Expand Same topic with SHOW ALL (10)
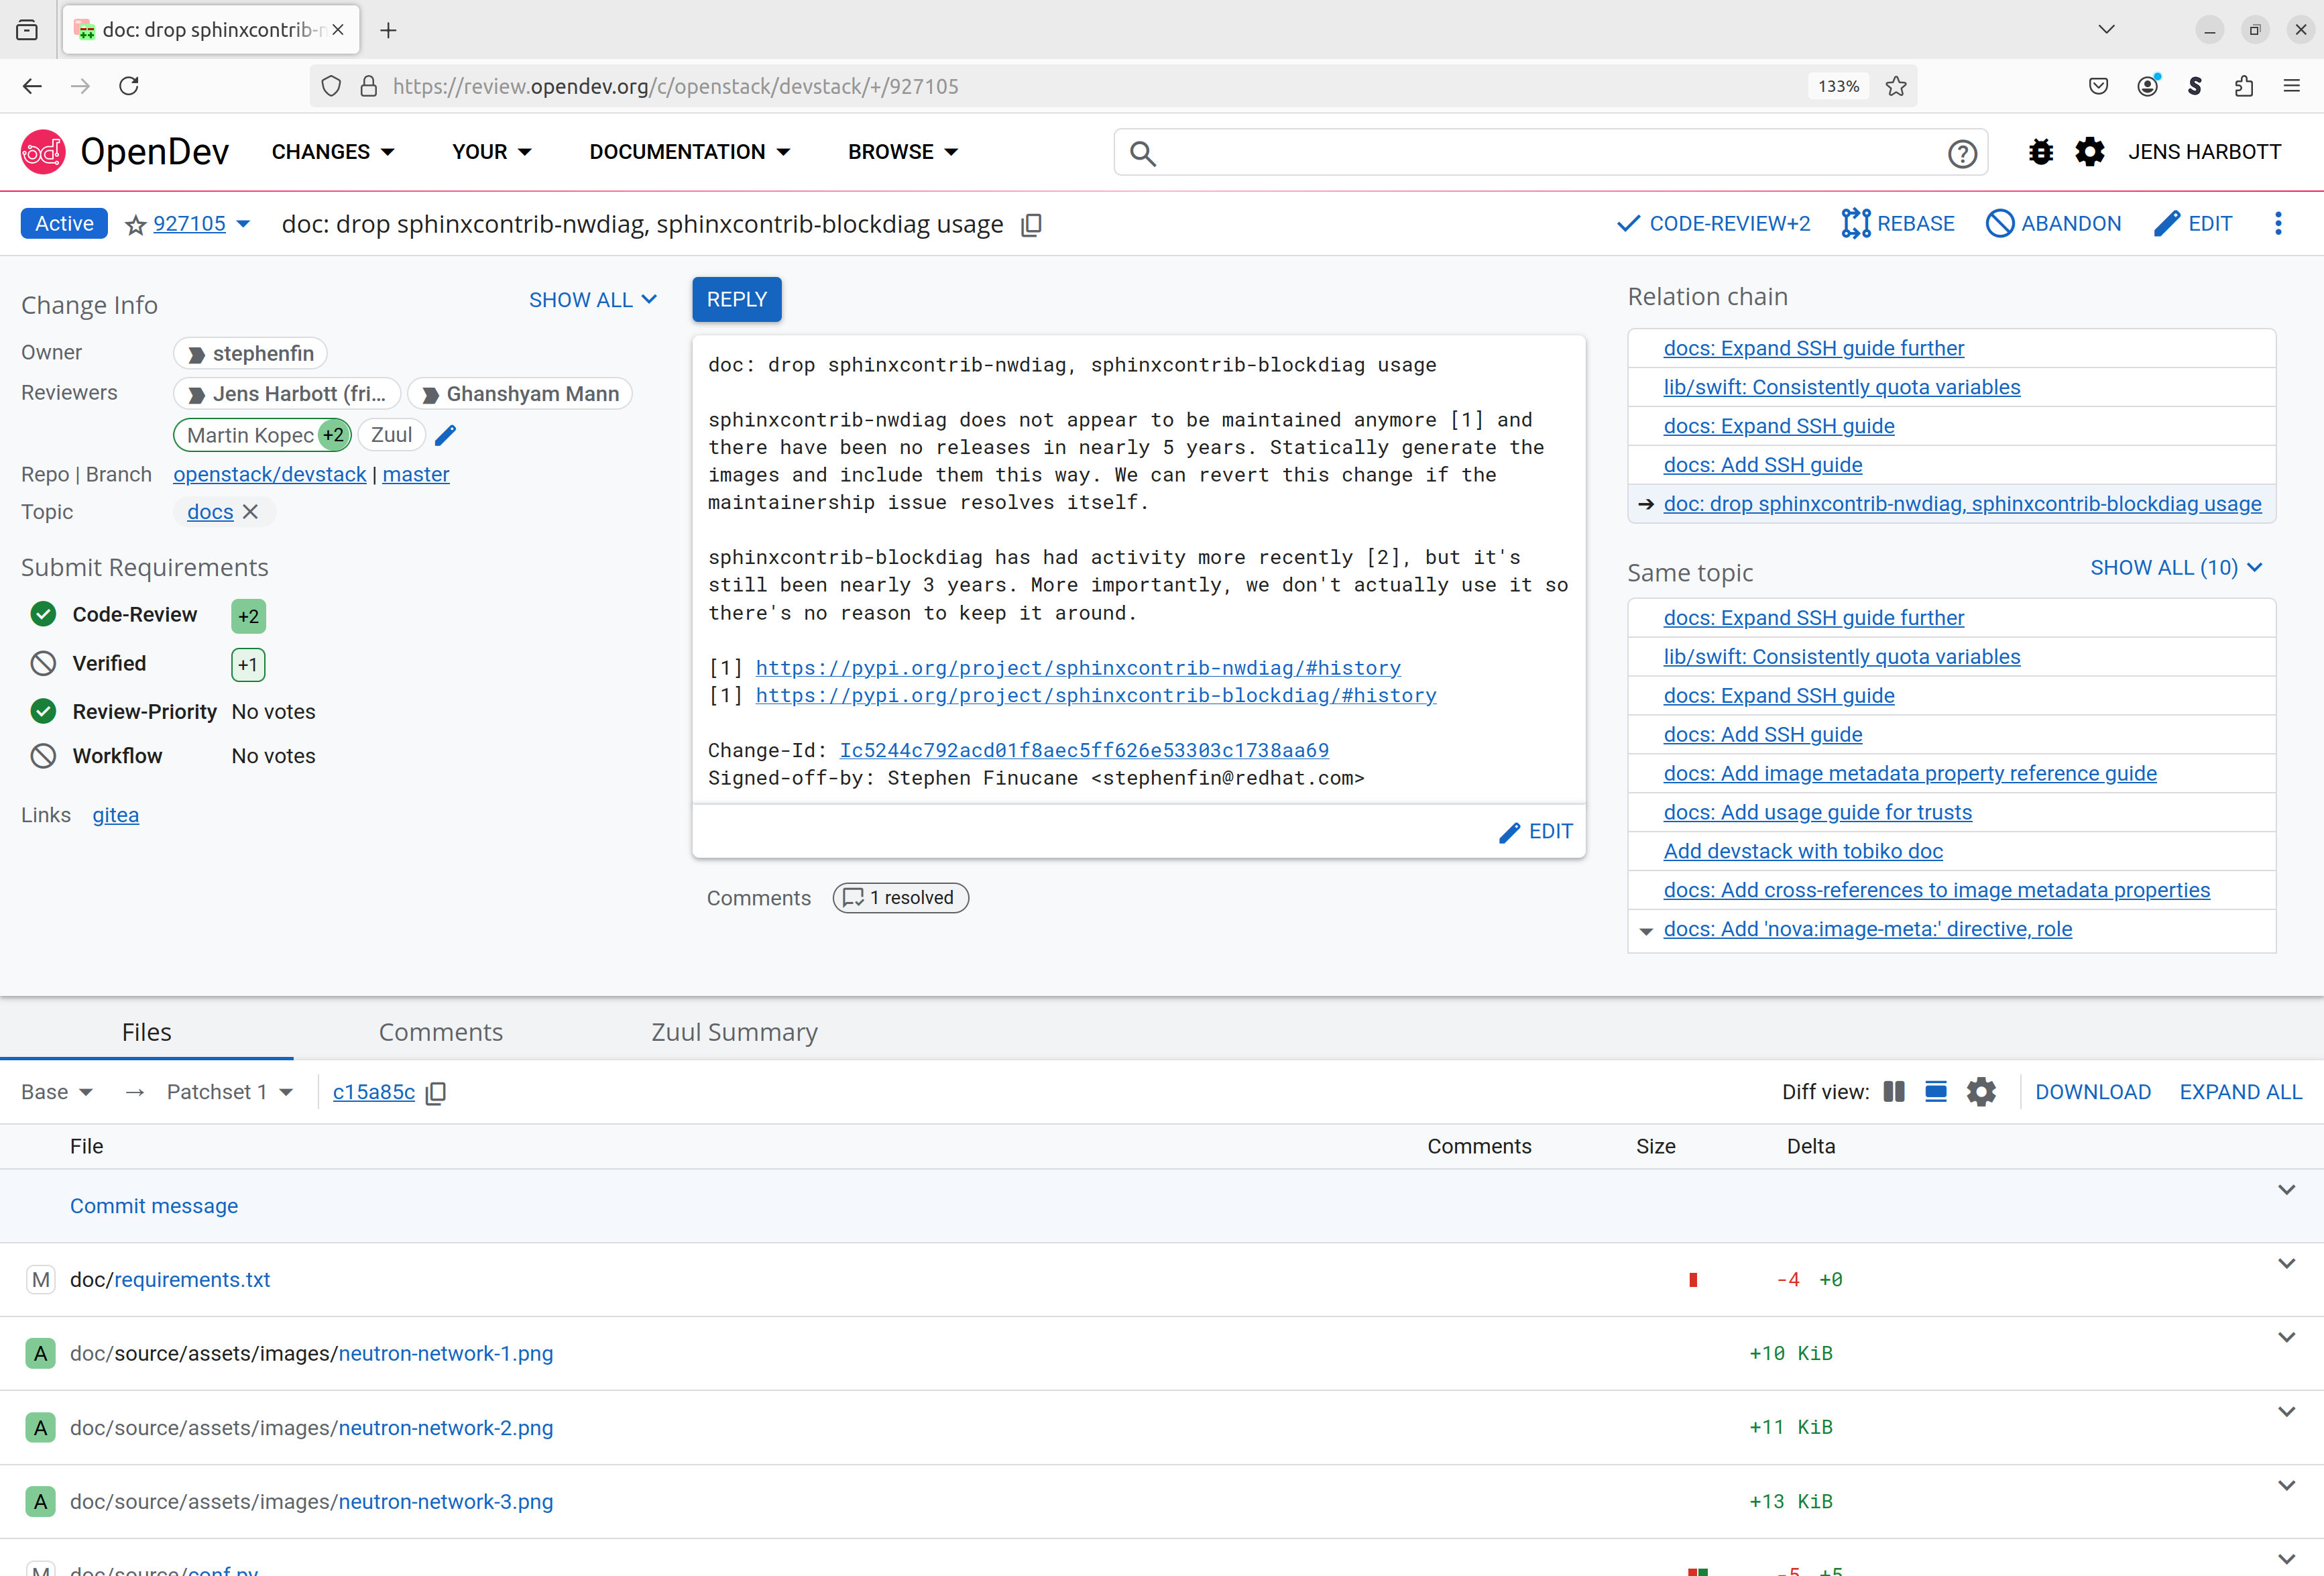 [x=2175, y=568]
